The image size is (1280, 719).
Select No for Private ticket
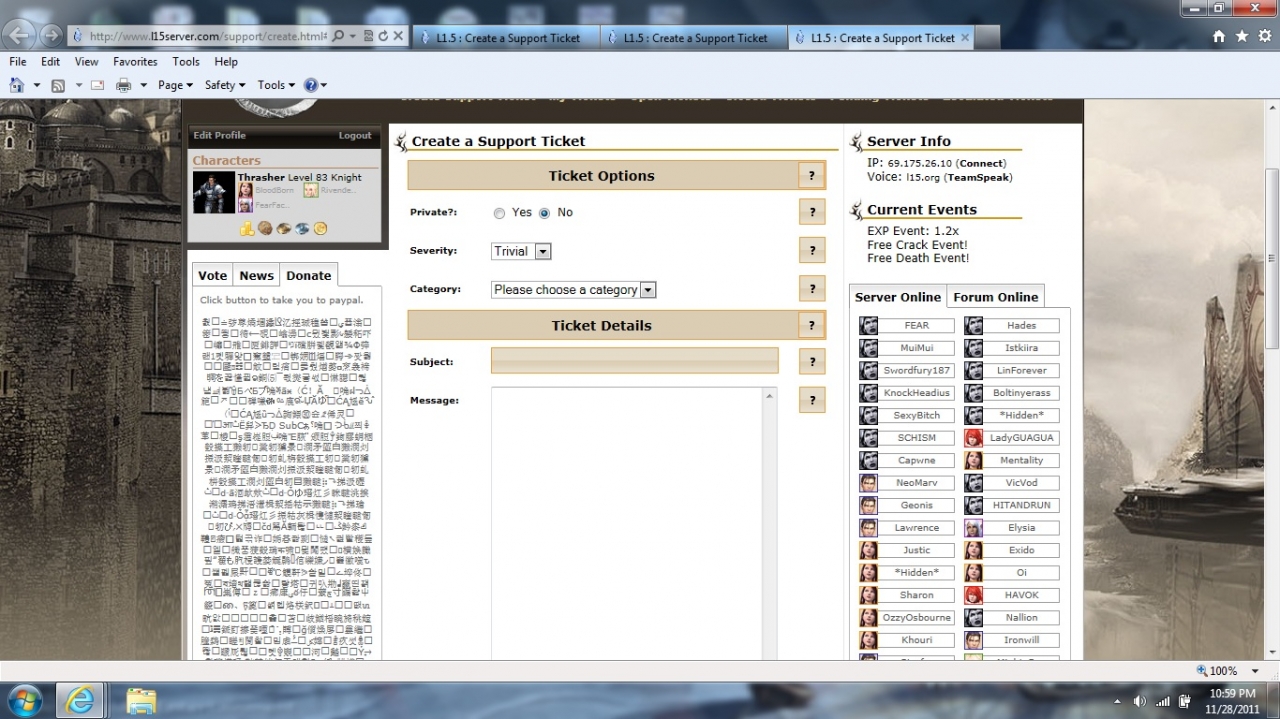[545, 213]
